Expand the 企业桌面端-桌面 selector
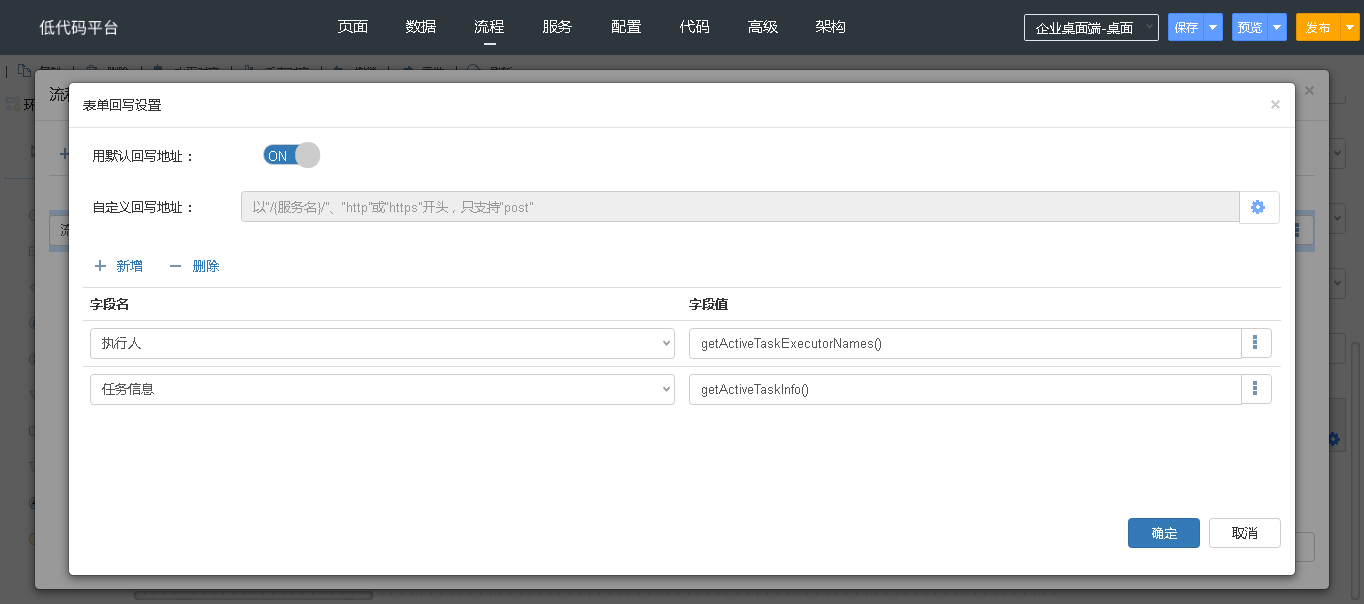This screenshot has height=604, width=1364. pos(1091,28)
